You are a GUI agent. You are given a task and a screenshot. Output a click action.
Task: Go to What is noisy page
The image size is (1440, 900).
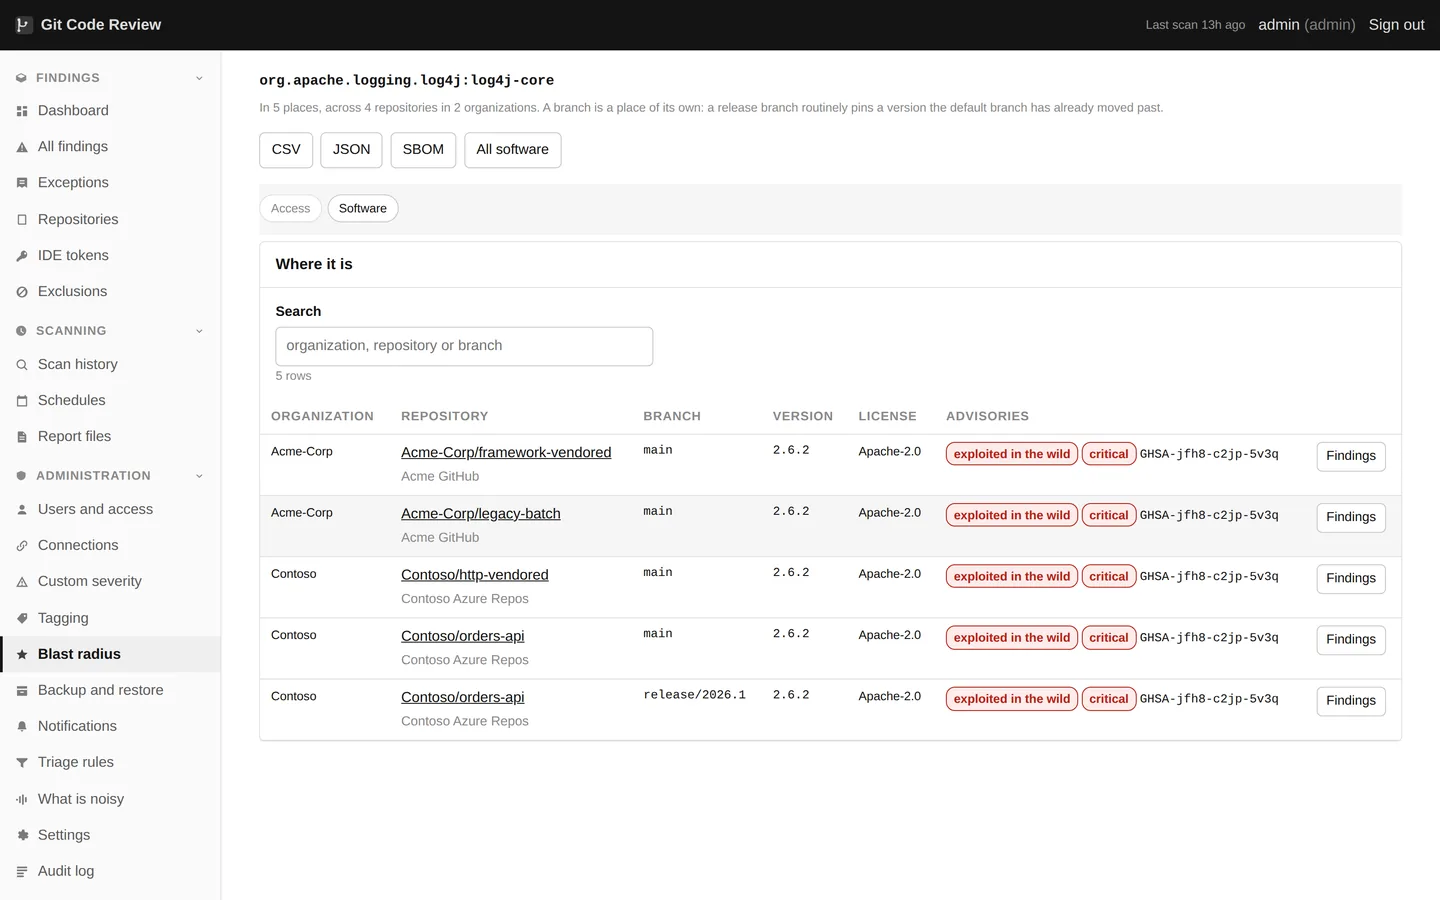tap(110, 799)
